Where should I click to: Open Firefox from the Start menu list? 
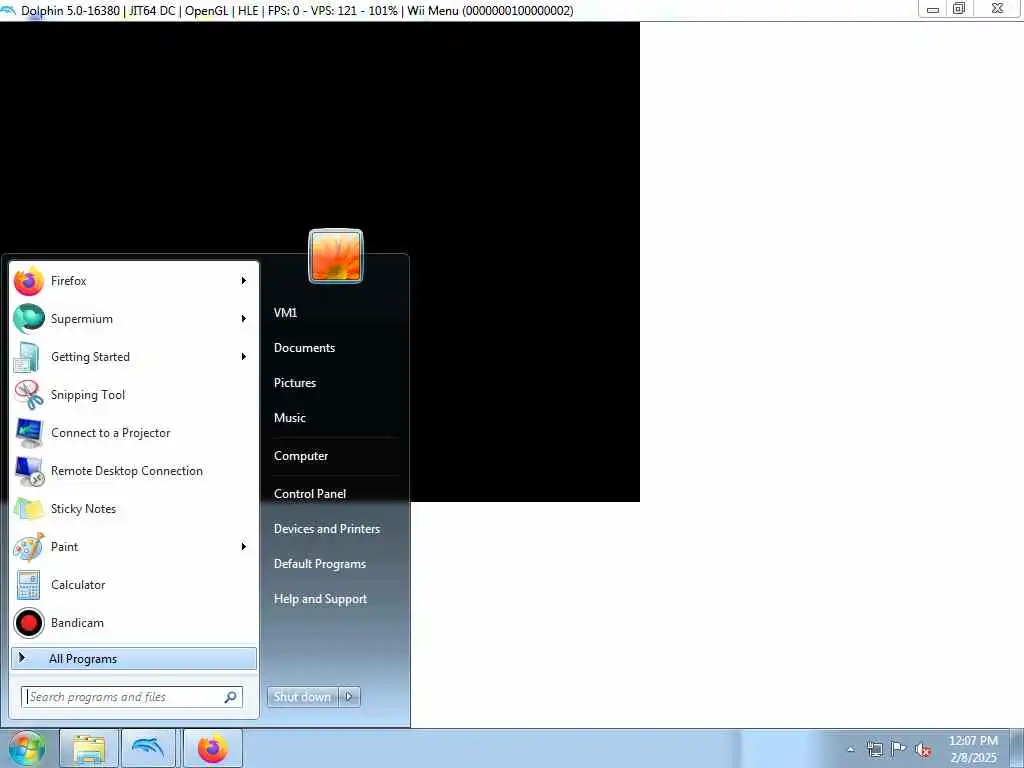[x=134, y=281]
